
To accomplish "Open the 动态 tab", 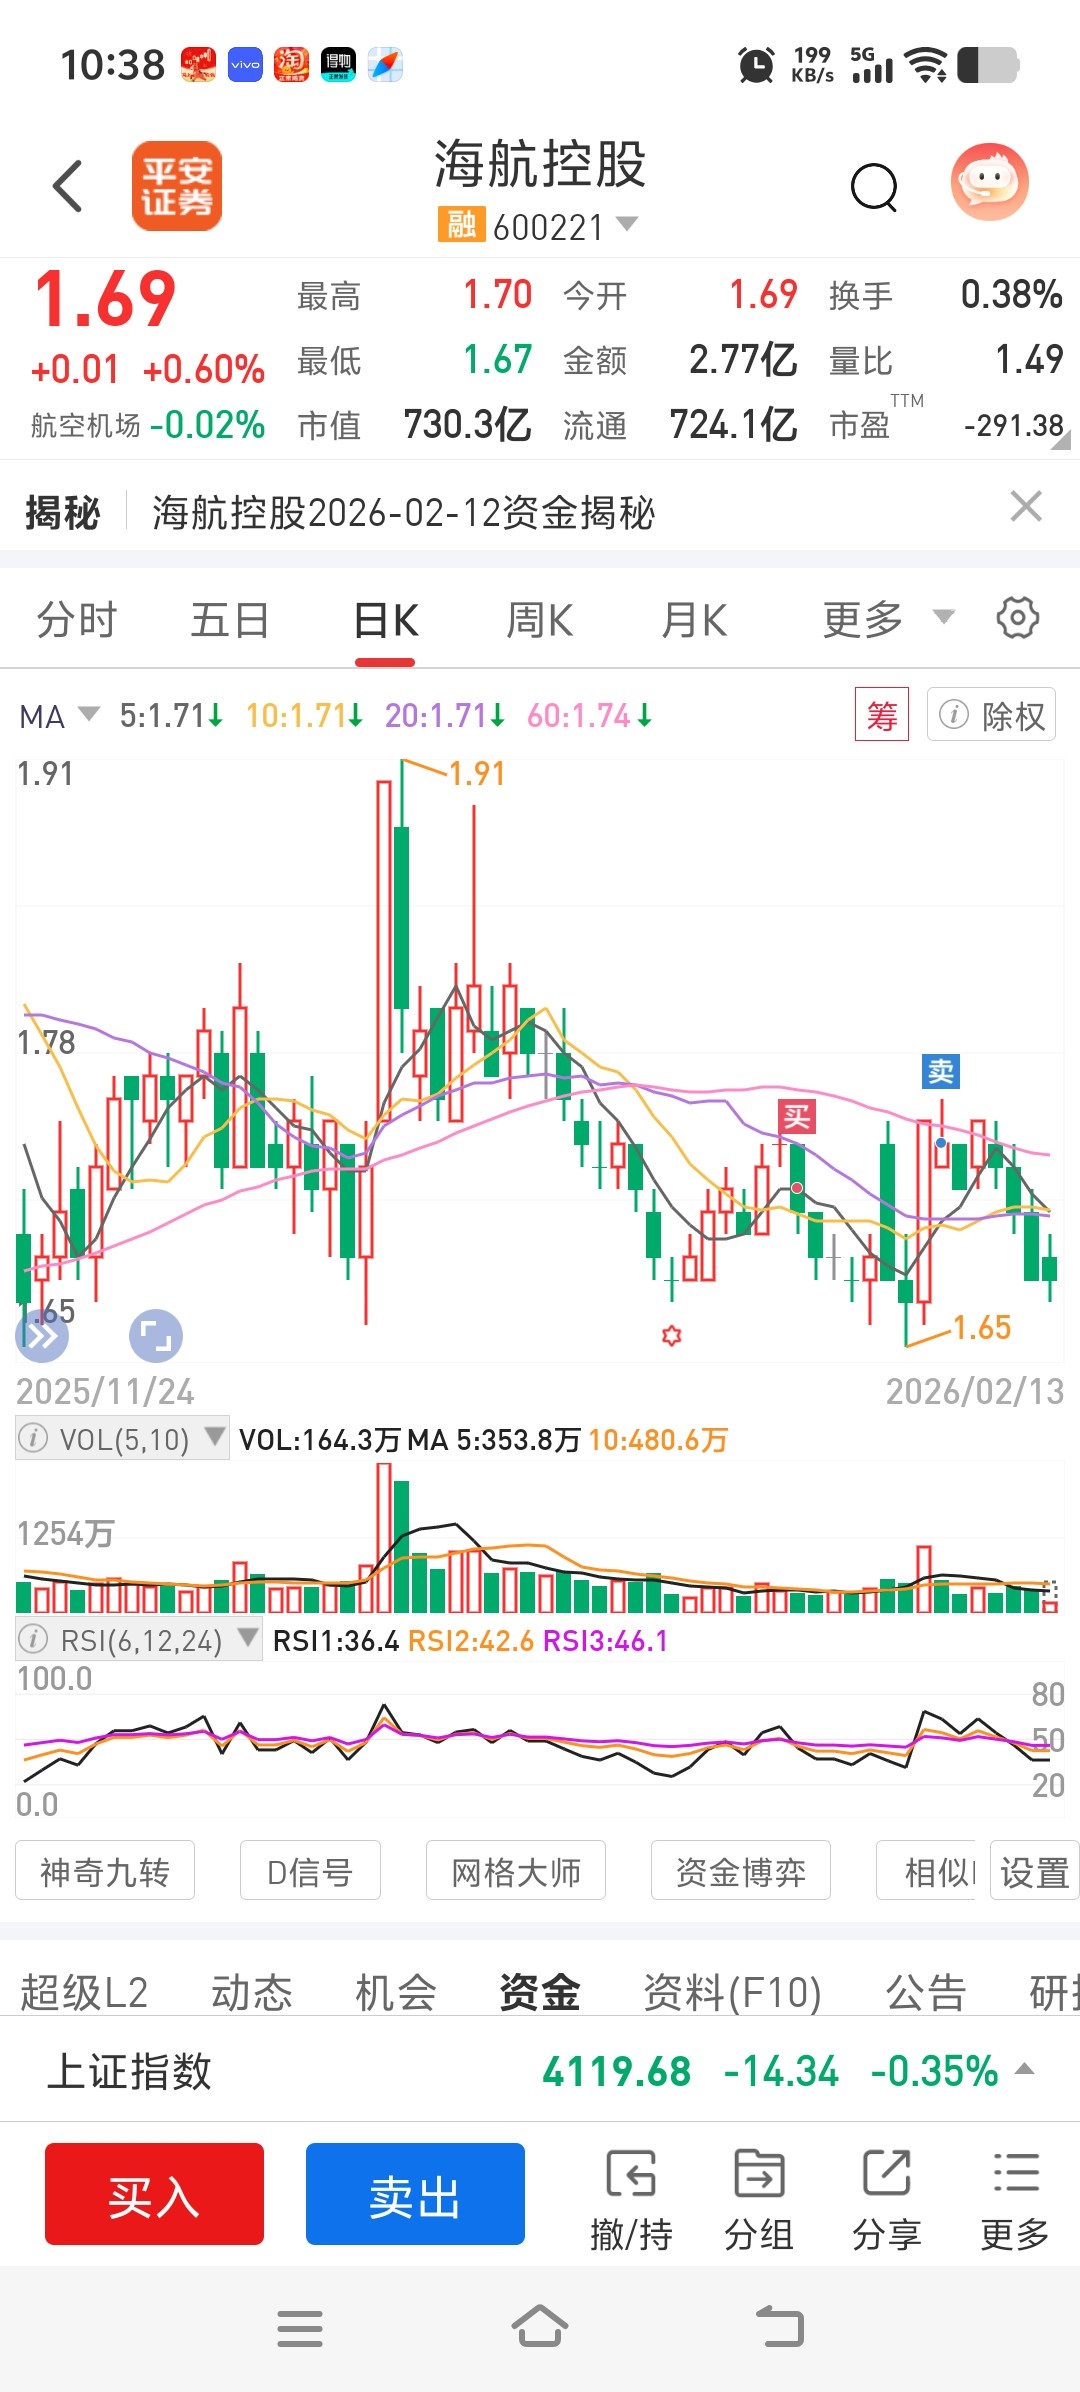I will 252,1993.
